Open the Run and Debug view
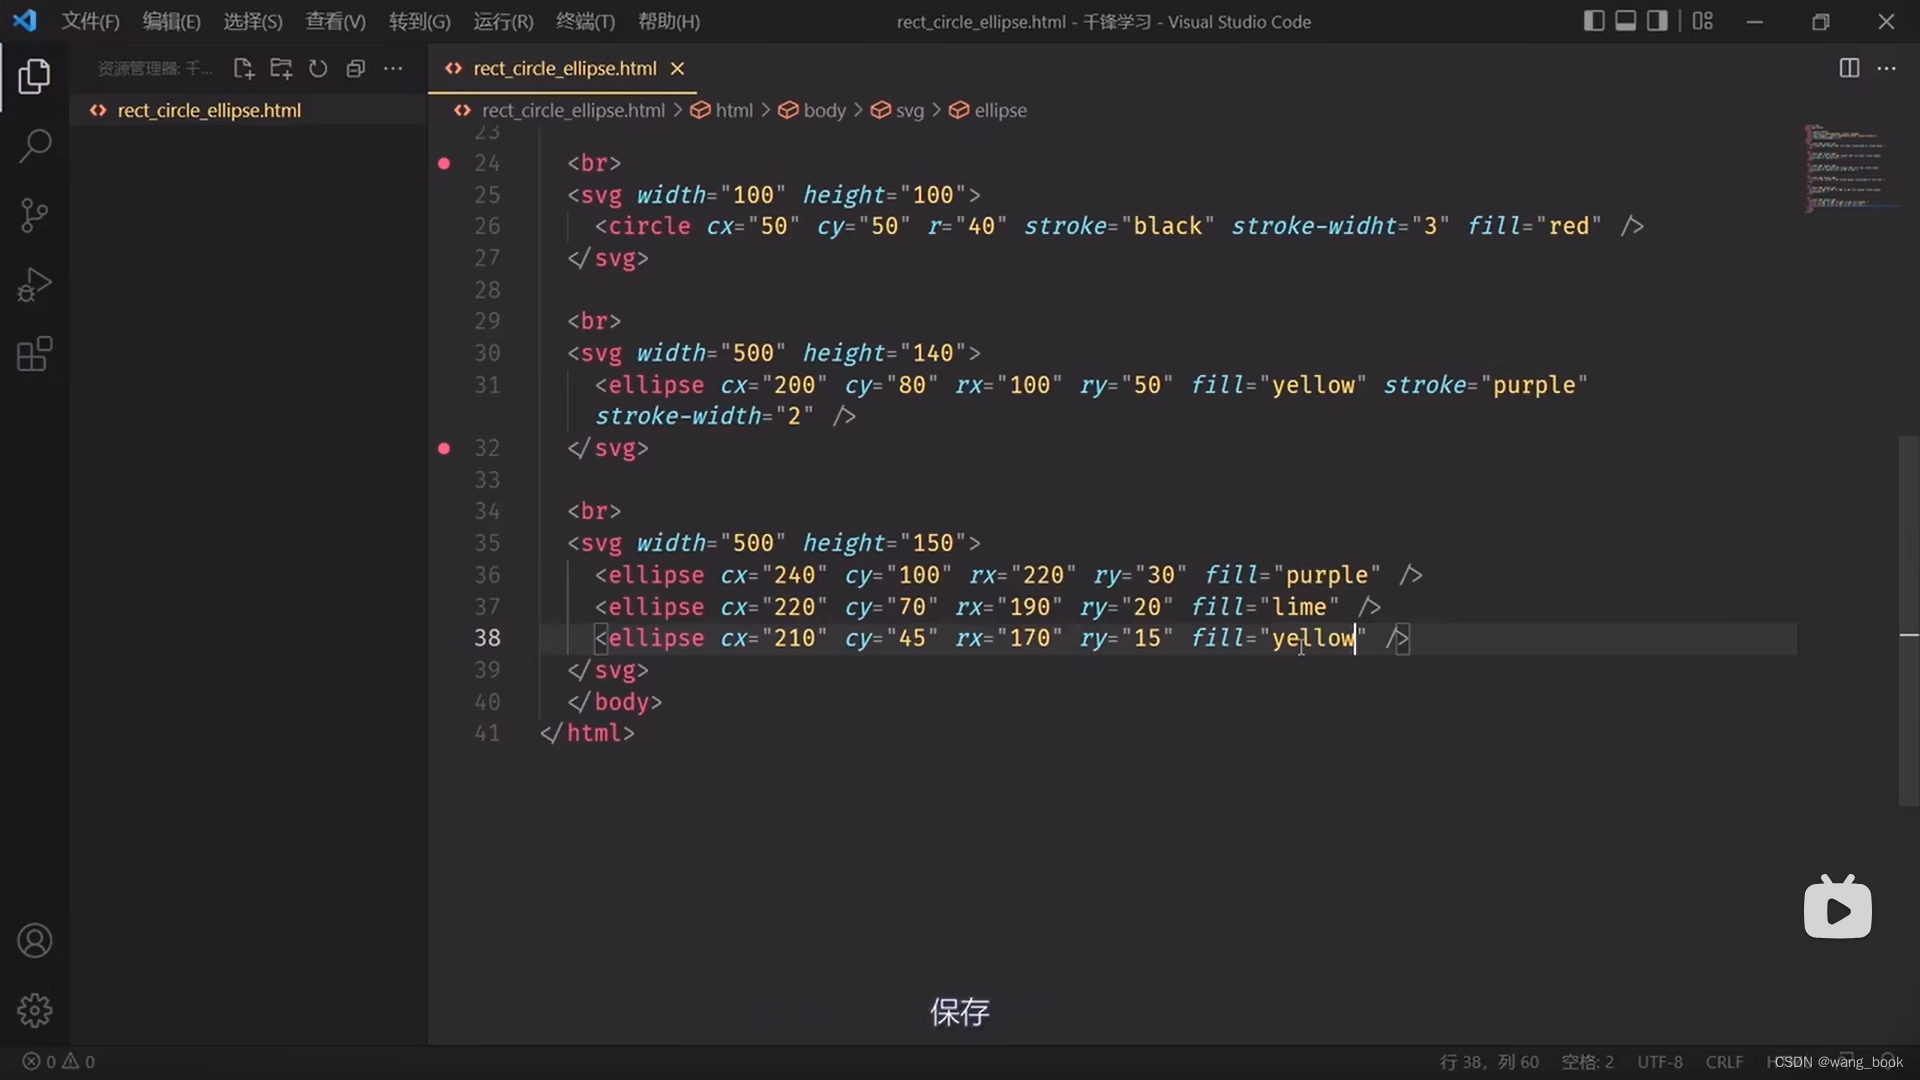 [34, 285]
